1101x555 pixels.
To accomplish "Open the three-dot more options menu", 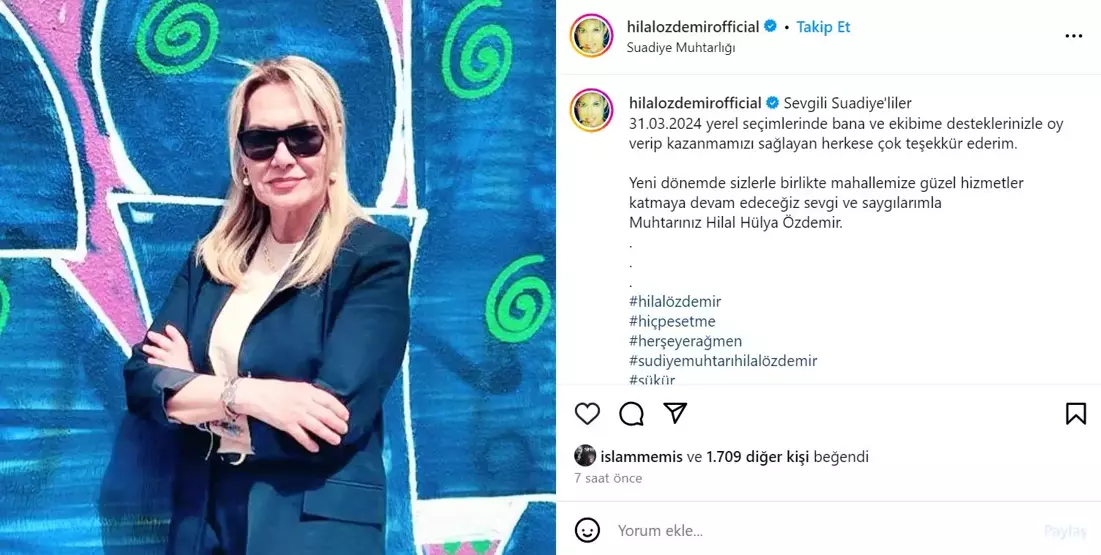I will point(1074,36).
